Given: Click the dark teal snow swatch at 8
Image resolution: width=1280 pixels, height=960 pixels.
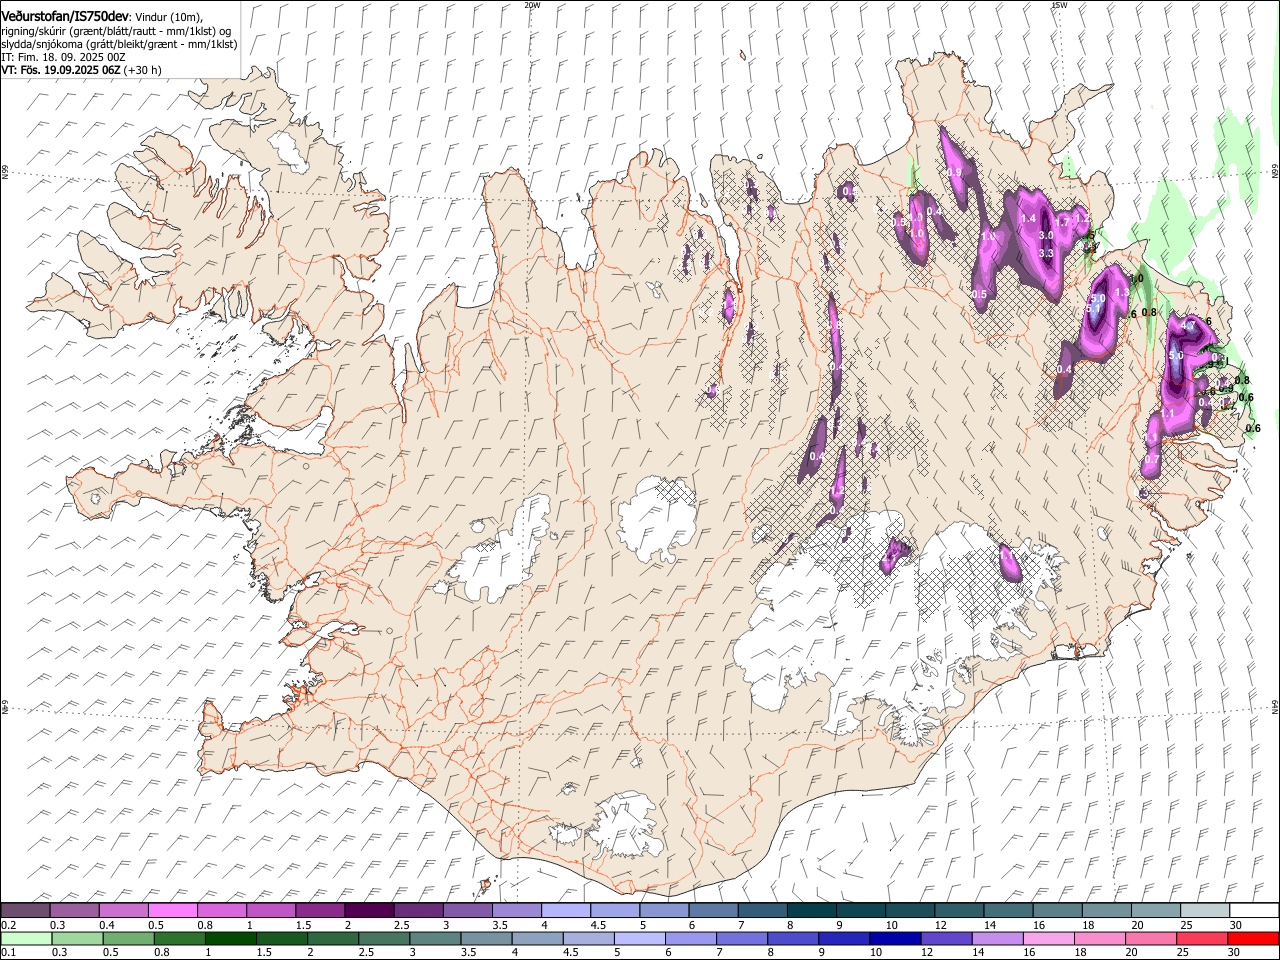Looking at the screenshot, I should [811, 911].
